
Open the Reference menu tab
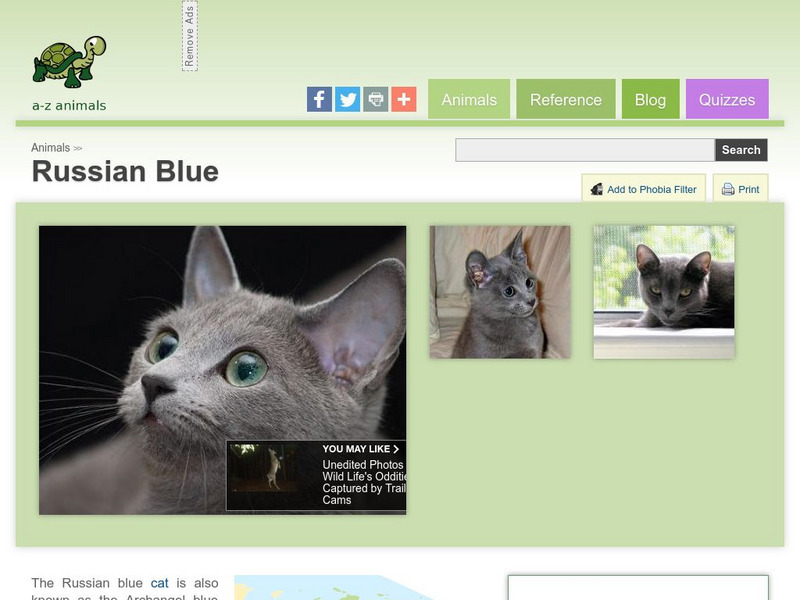(x=566, y=99)
